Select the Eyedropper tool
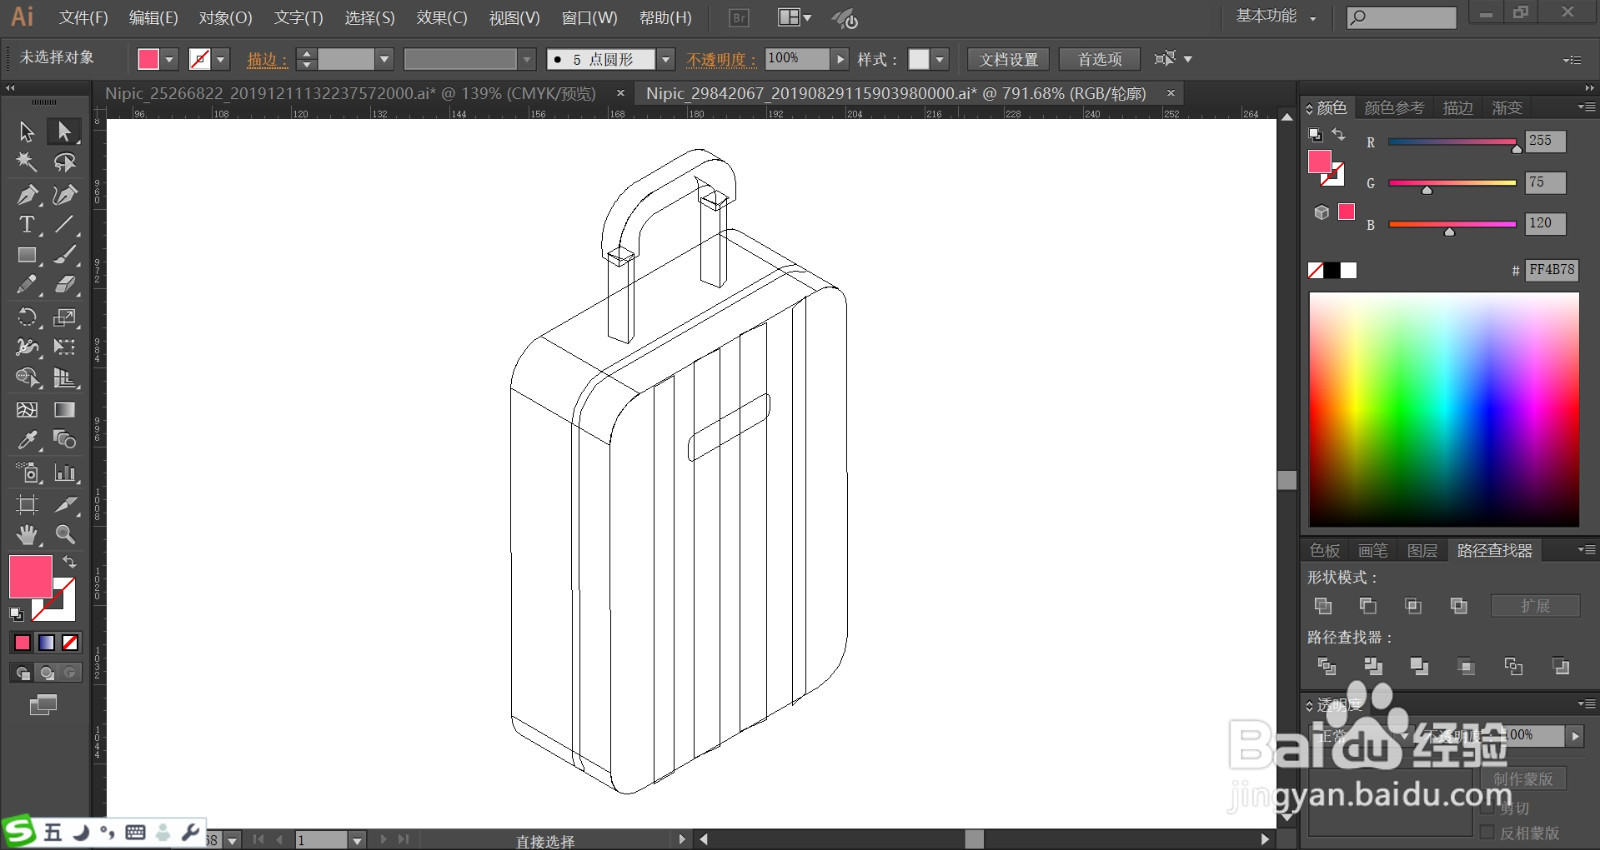This screenshot has height=850, width=1600. (27, 440)
